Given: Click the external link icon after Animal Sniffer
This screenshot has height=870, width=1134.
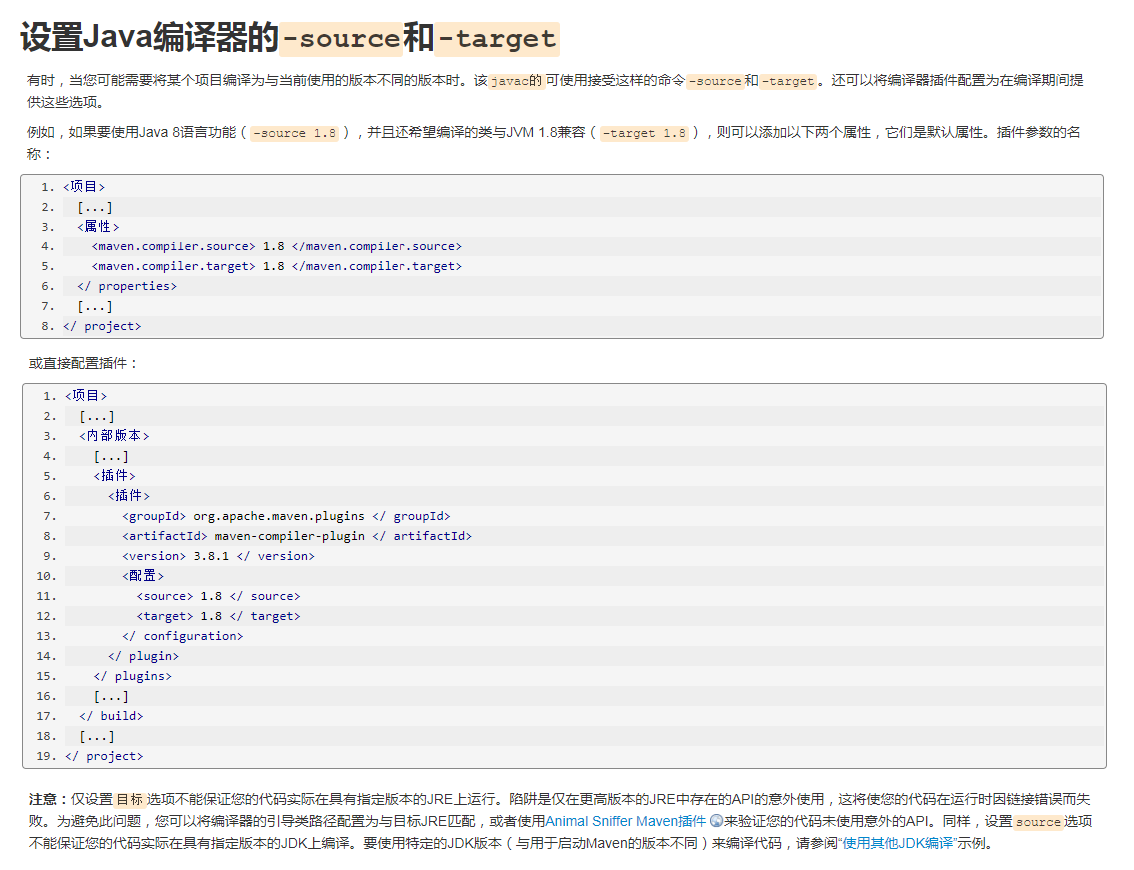Looking at the screenshot, I should click(x=716, y=821).
